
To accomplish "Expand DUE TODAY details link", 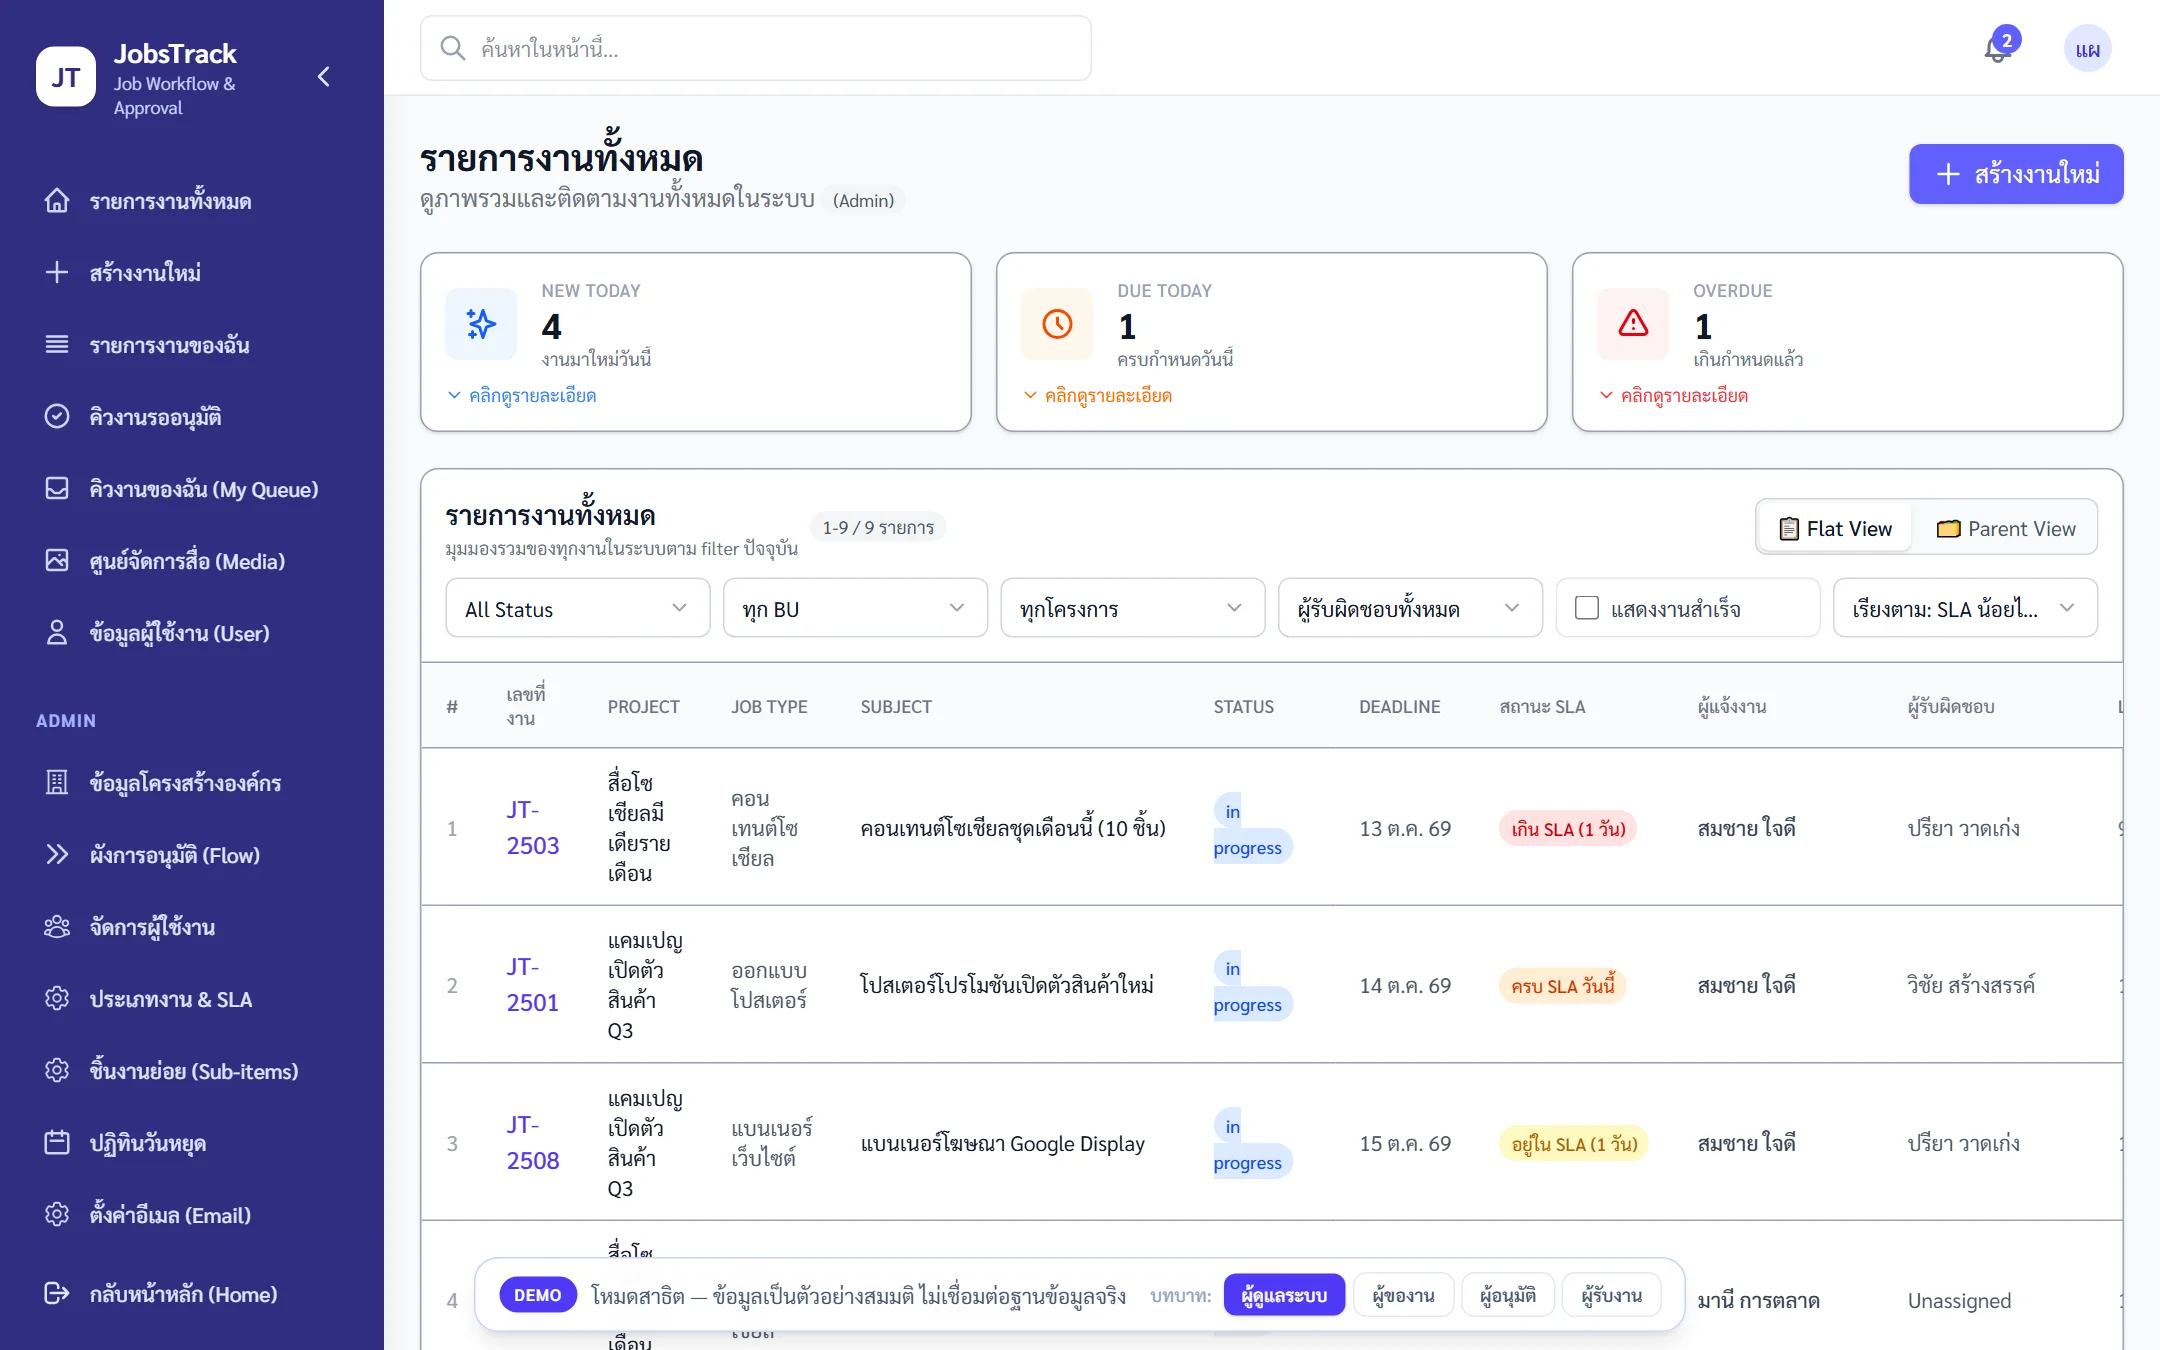I will tap(1098, 396).
